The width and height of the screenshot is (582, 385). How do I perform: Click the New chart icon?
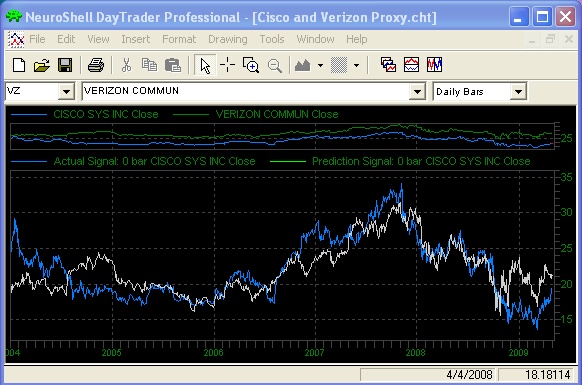point(19,65)
